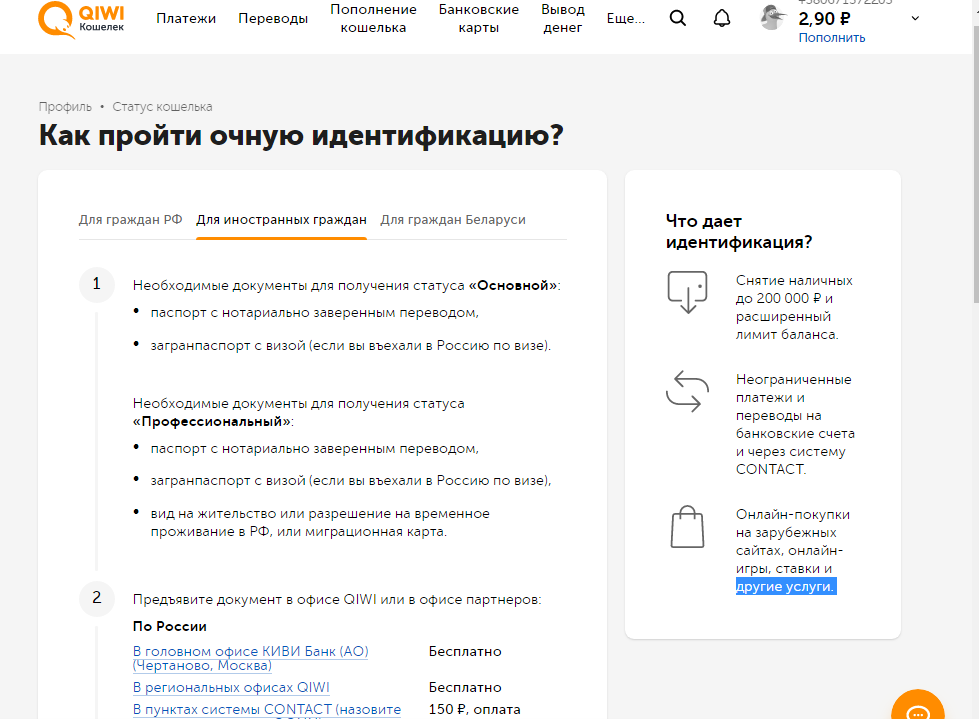Screen dimensions: 979x719
Task: Click step number 1 circle
Action: [x=97, y=285]
